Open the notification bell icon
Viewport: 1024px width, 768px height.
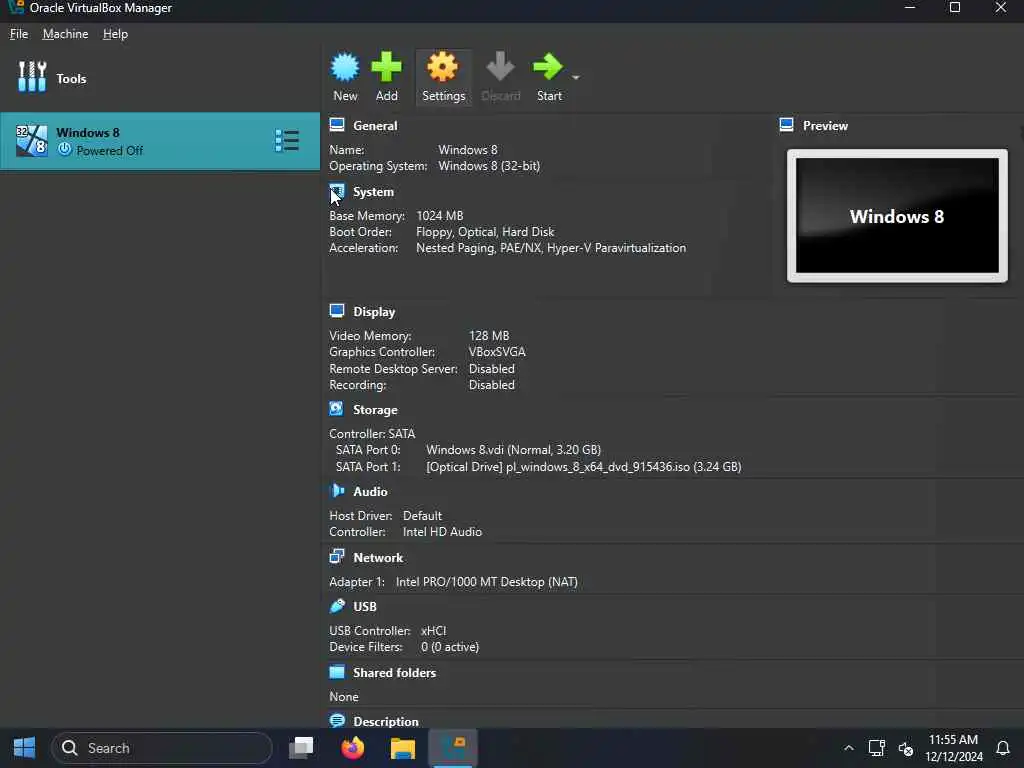[x=1002, y=748]
